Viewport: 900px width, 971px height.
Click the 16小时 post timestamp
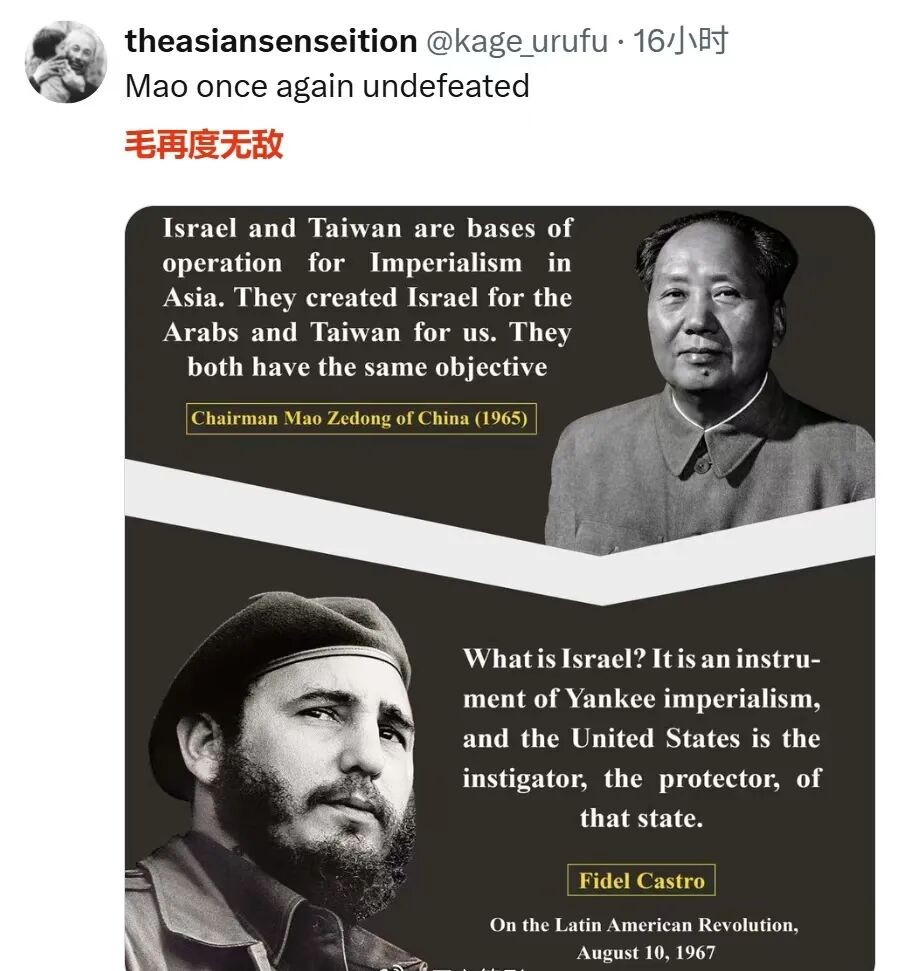click(x=681, y=41)
